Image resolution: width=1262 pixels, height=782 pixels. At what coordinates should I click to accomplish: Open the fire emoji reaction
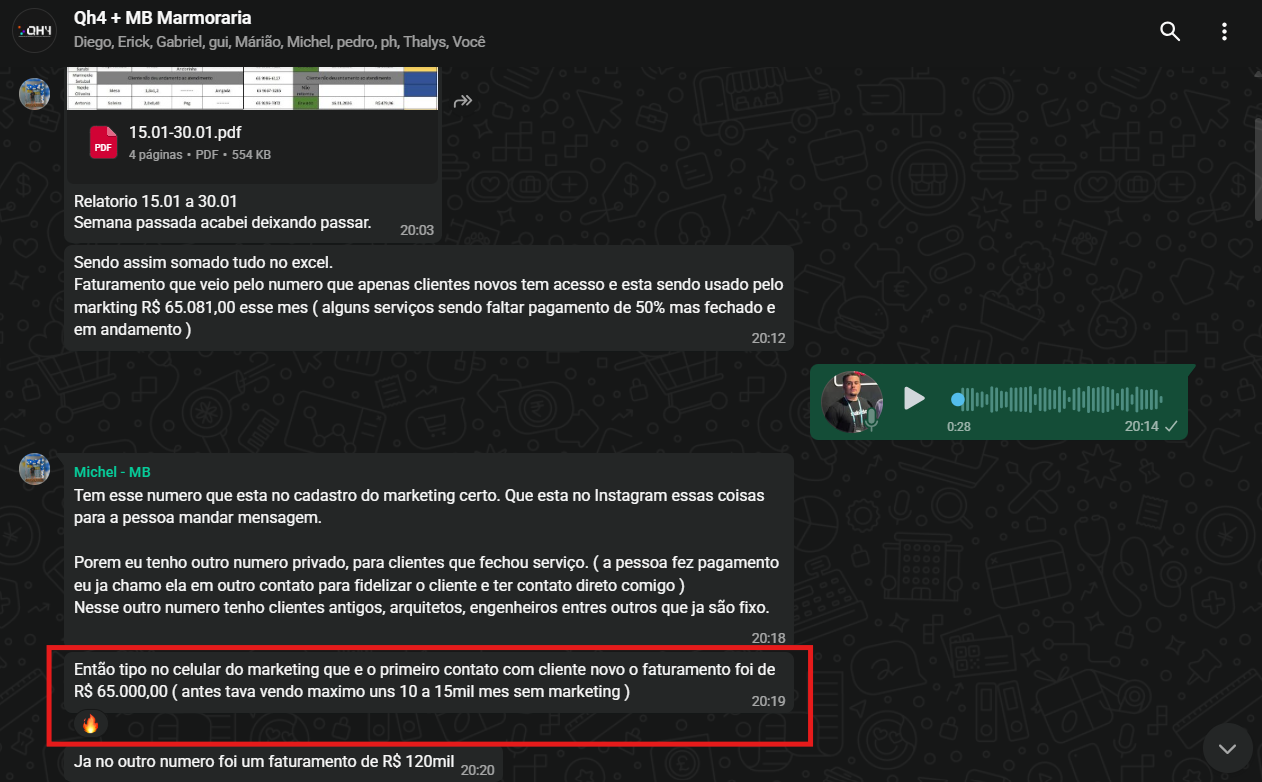click(x=90, y=723)
